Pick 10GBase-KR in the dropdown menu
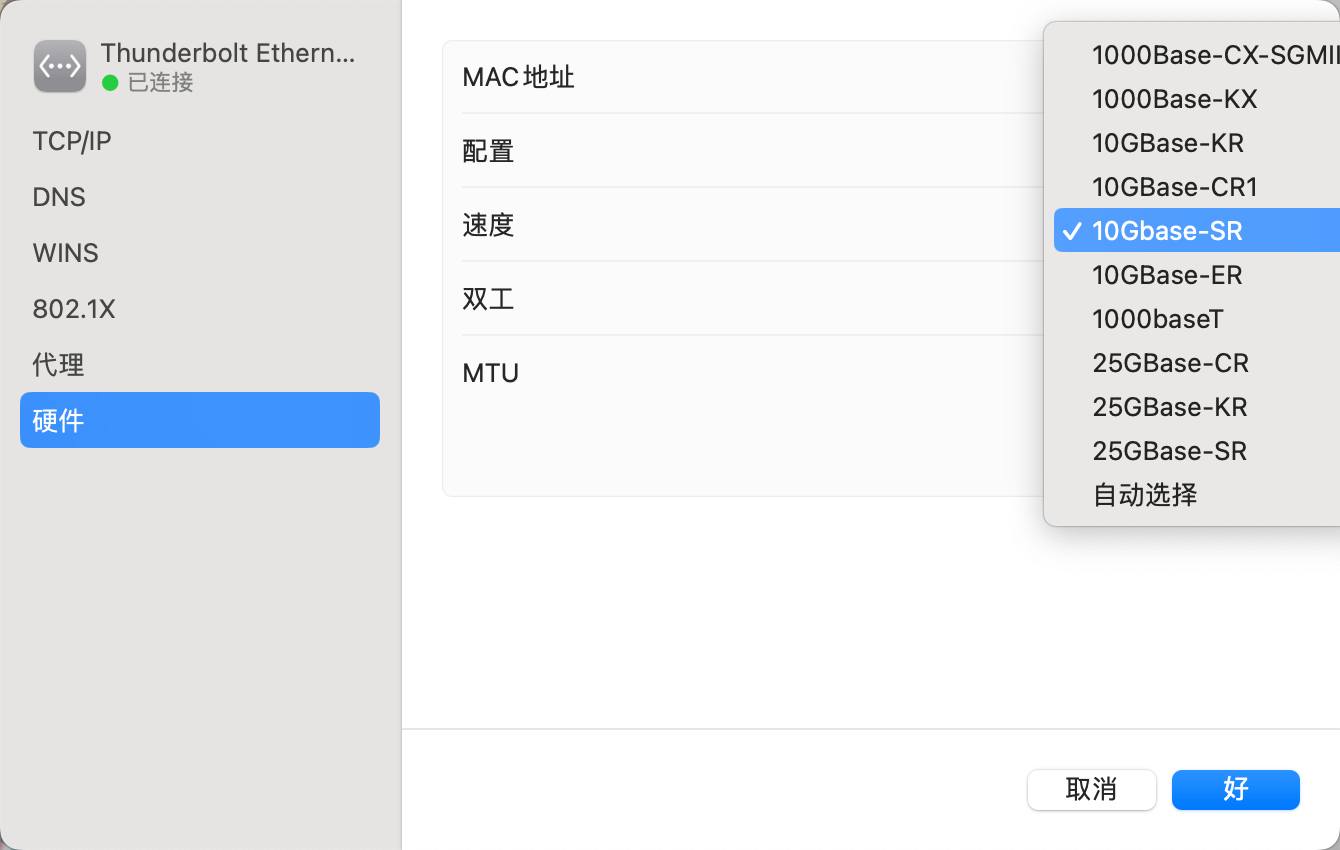The image size is (1340, 850). click(1168, 143)
